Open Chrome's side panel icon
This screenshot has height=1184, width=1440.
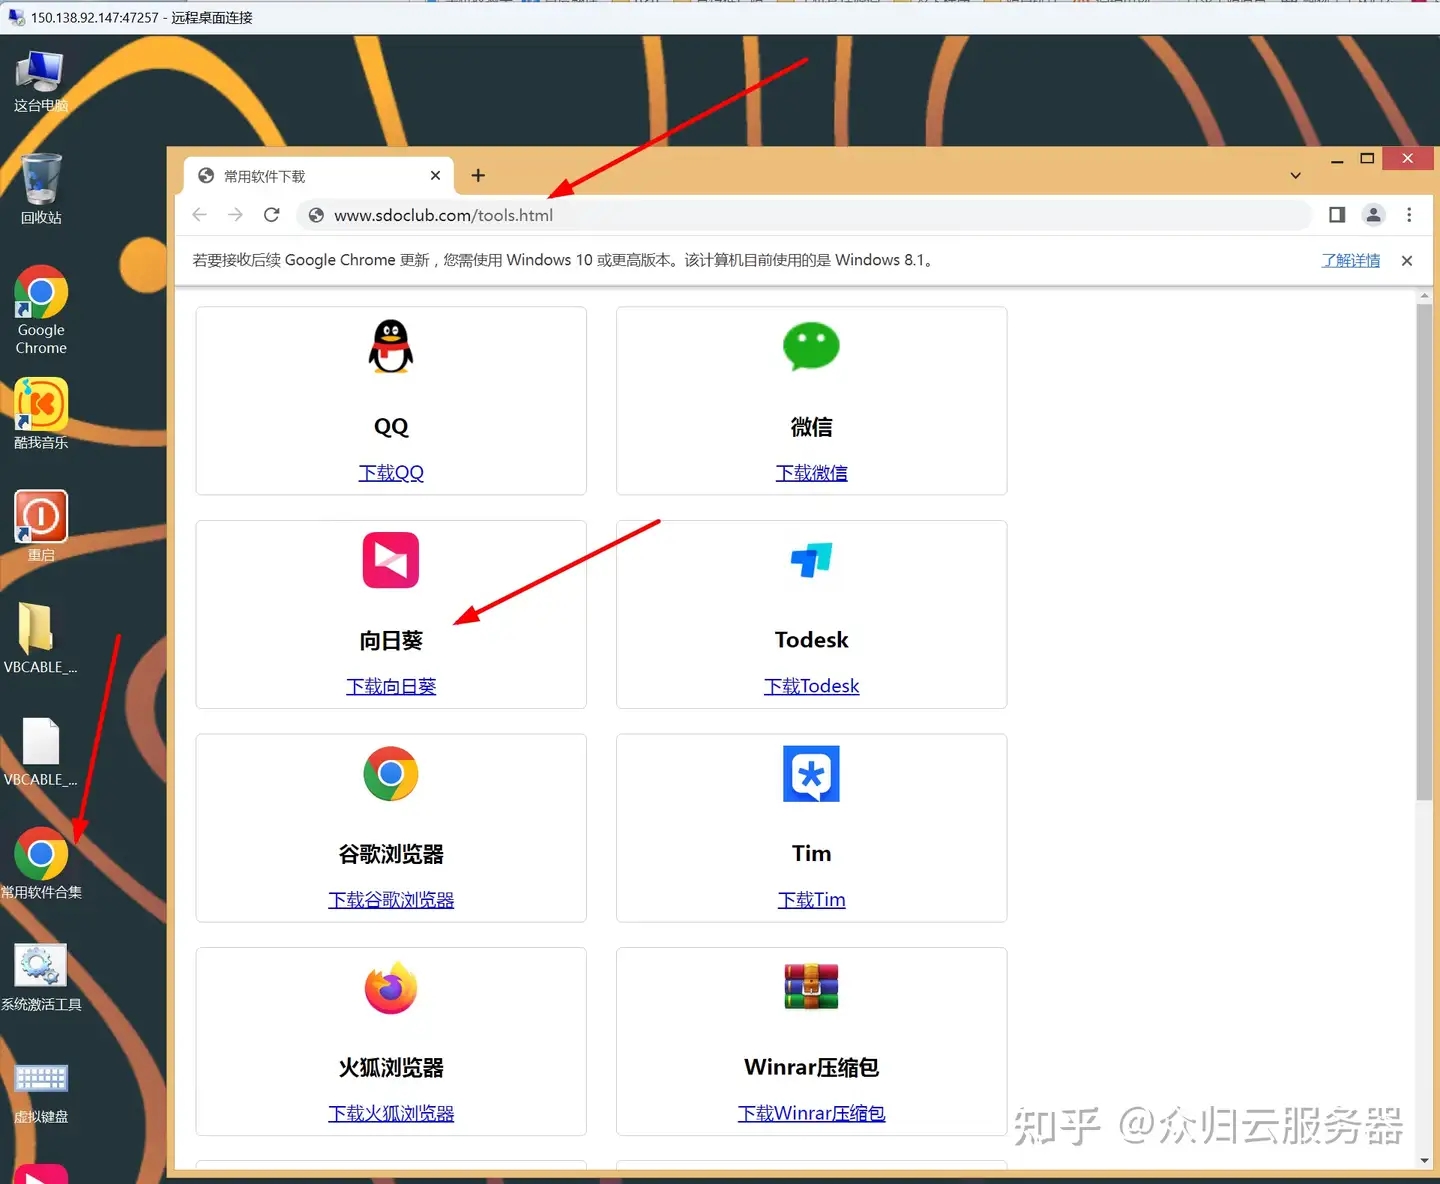(1336, 215)
